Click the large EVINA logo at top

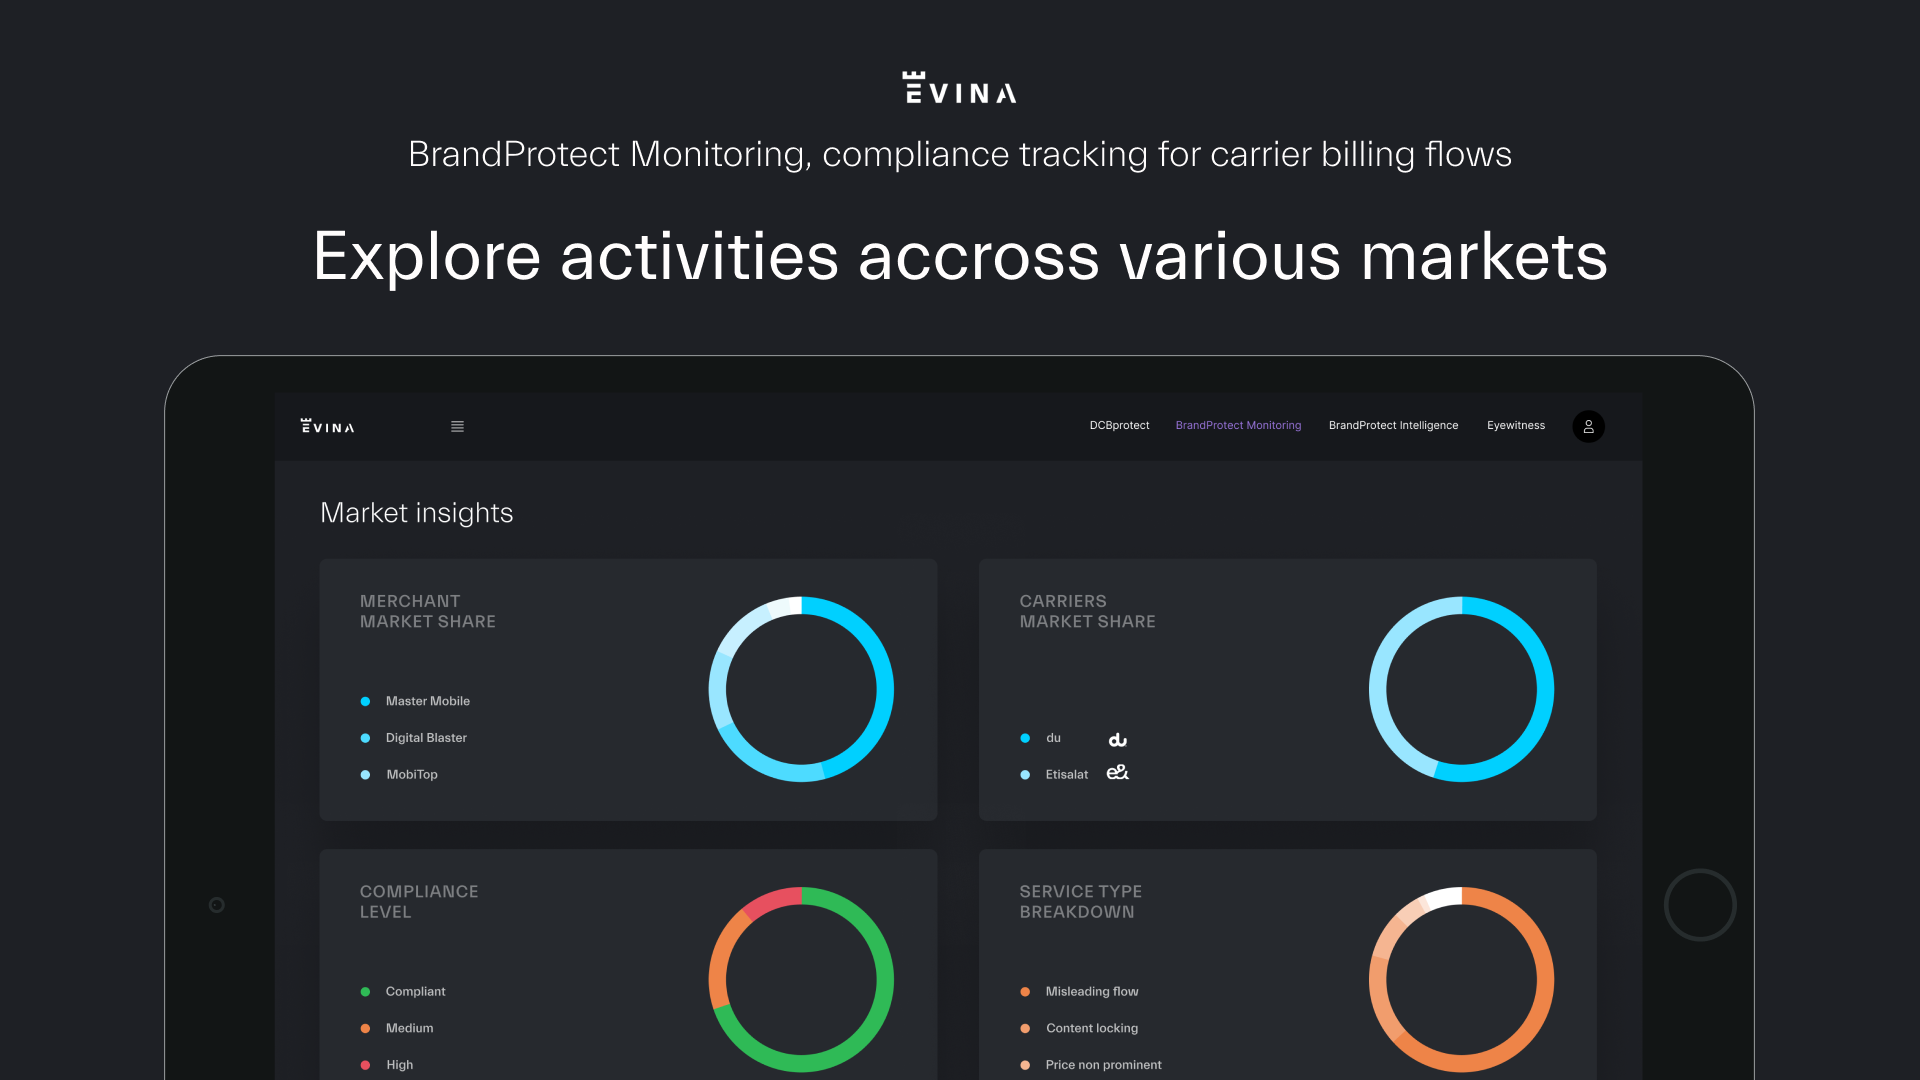point(960,89)
